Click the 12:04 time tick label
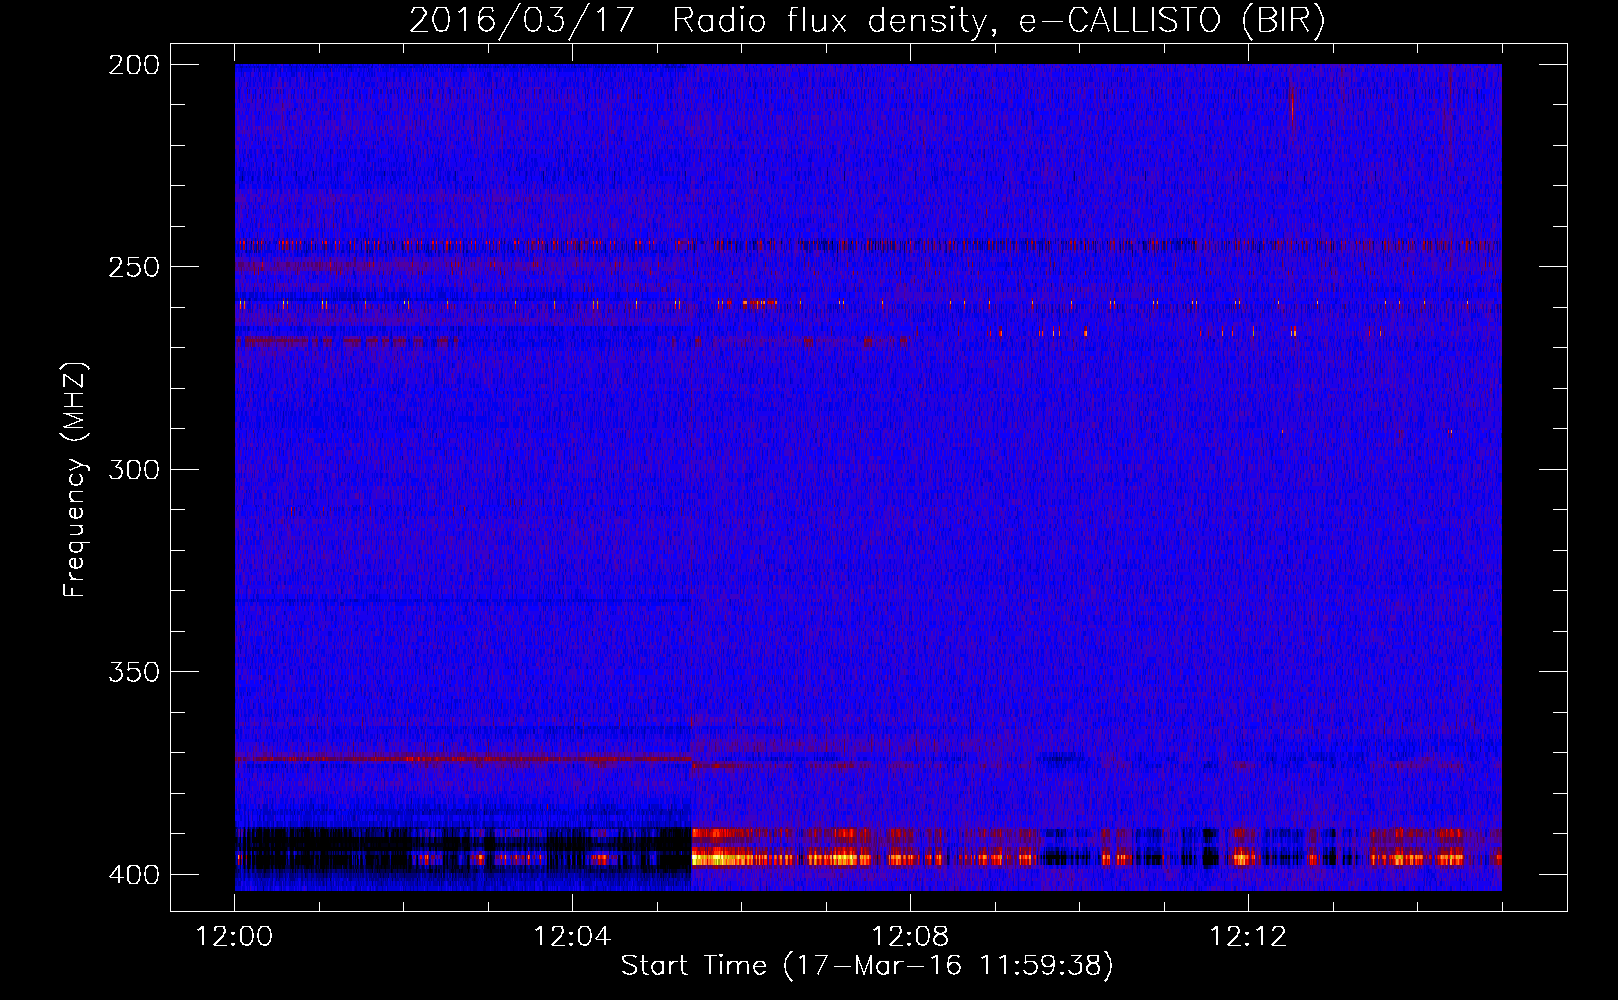This screenshot has height=1000, width=1618. click(x=572, y=937)
